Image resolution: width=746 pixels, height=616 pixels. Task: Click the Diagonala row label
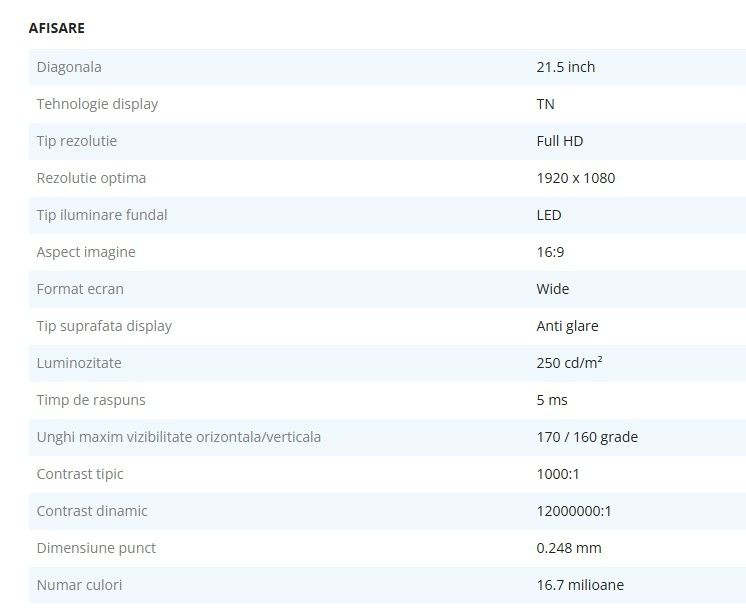(x=69, y=67)
